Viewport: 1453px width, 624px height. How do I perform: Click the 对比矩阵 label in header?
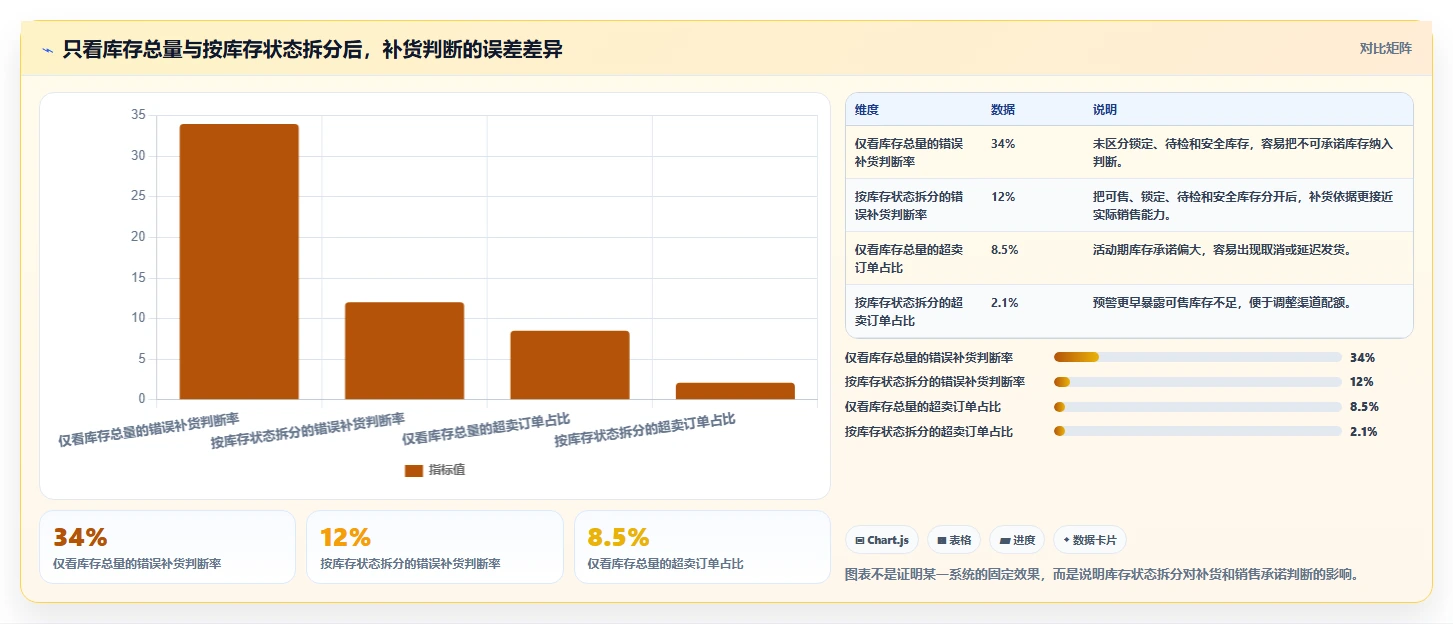1385,48
